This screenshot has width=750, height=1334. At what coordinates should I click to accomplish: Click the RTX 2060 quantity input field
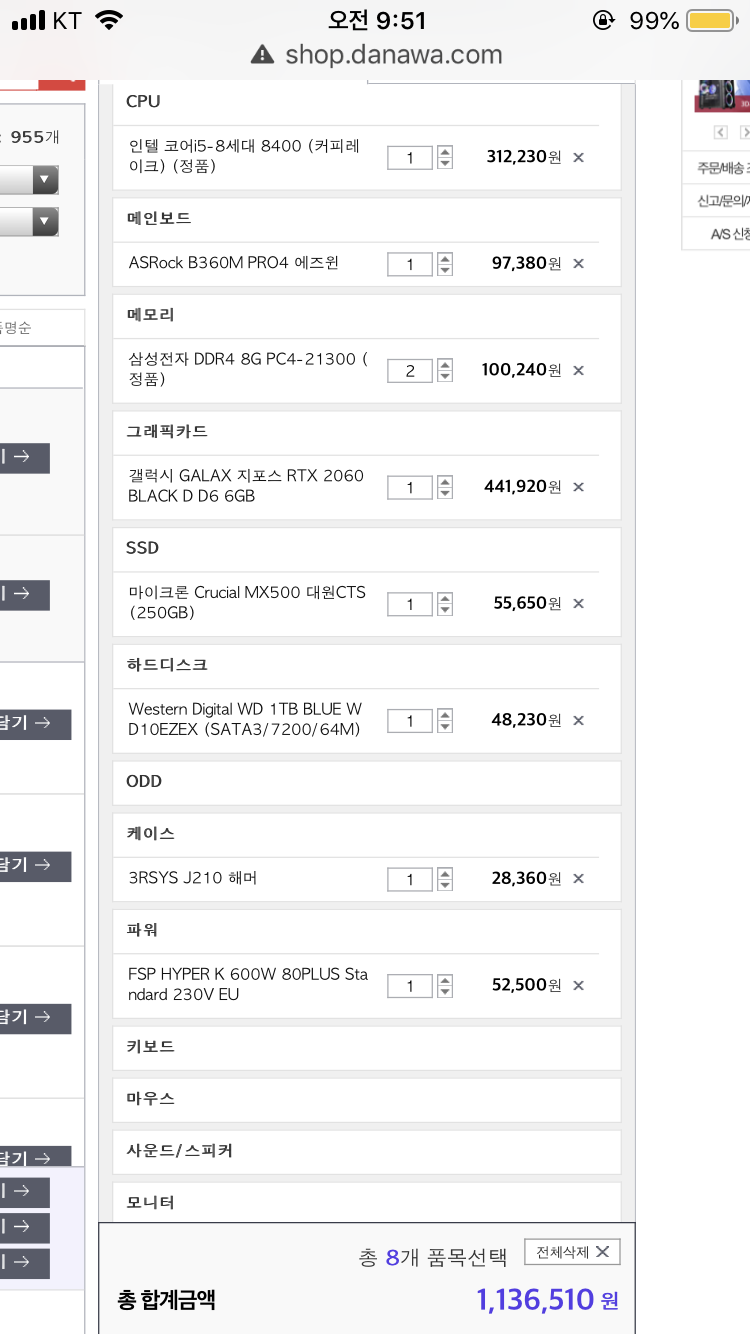pyautogui.click(x=410, y=487)
